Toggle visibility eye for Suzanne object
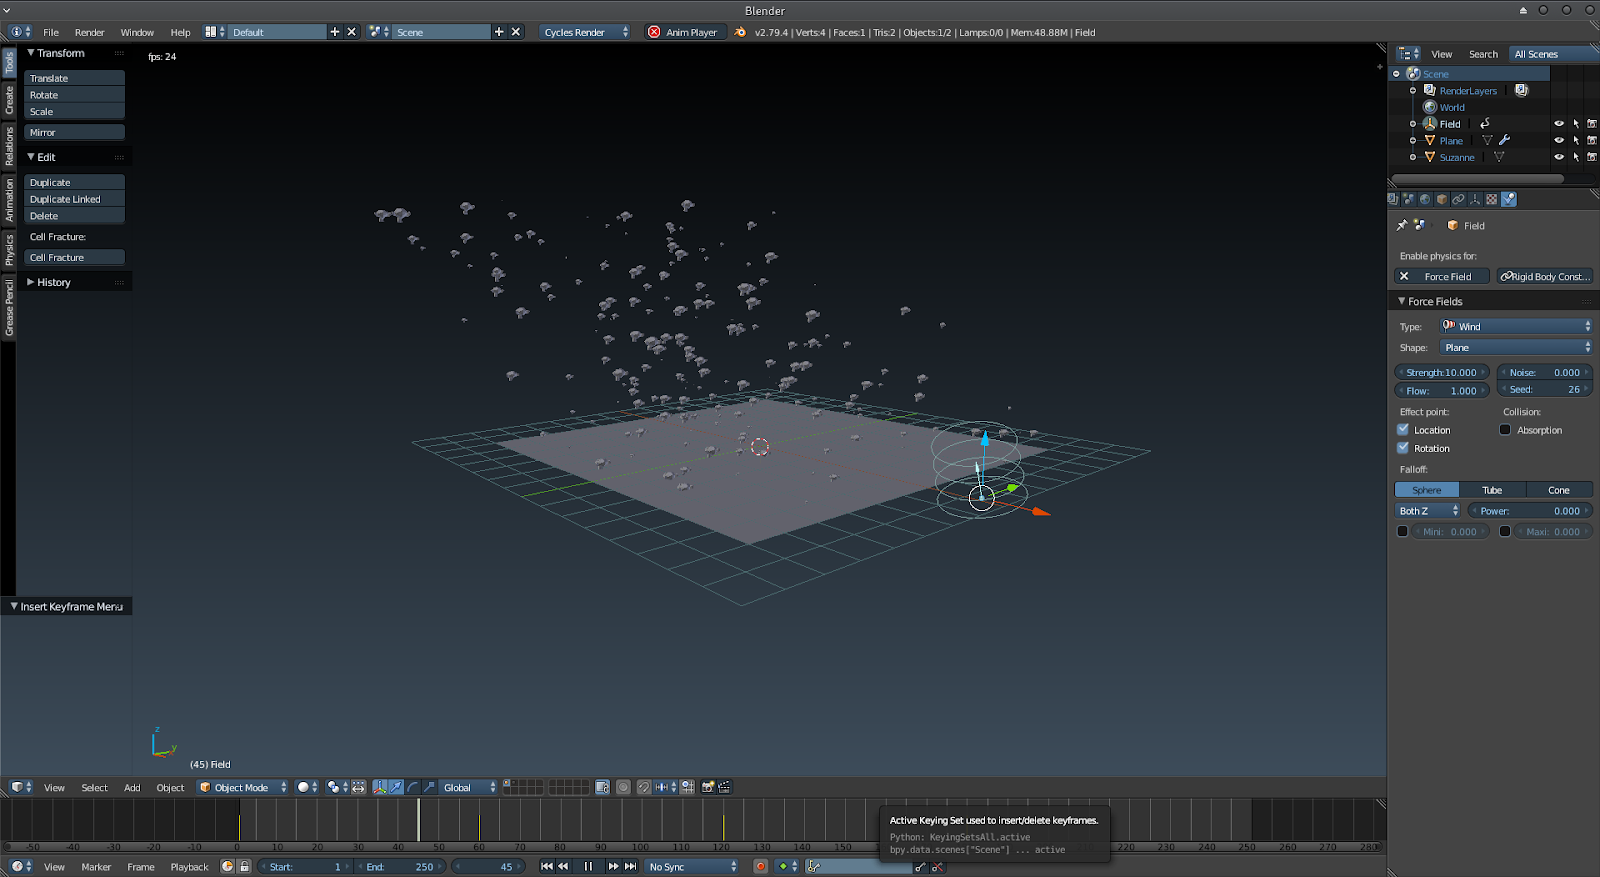 coord(1558,157)
